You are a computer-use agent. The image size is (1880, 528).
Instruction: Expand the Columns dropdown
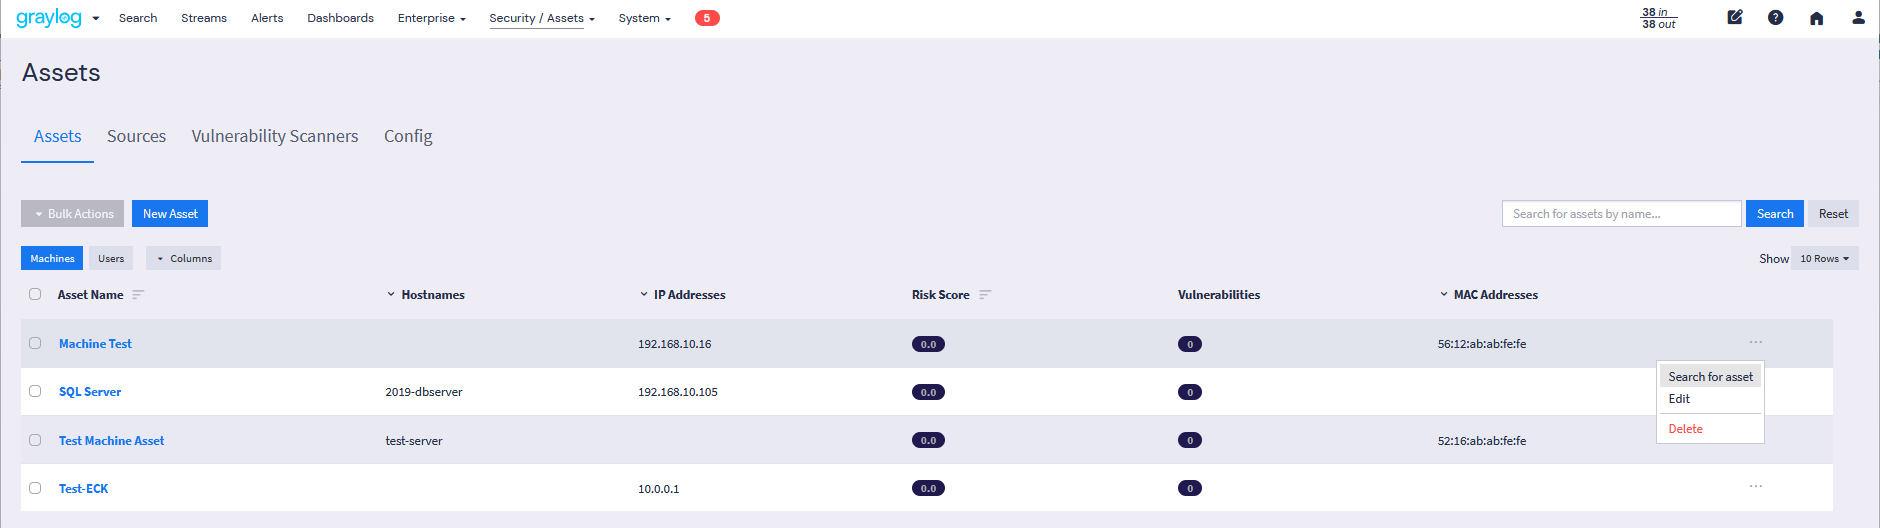coord(184,258)
